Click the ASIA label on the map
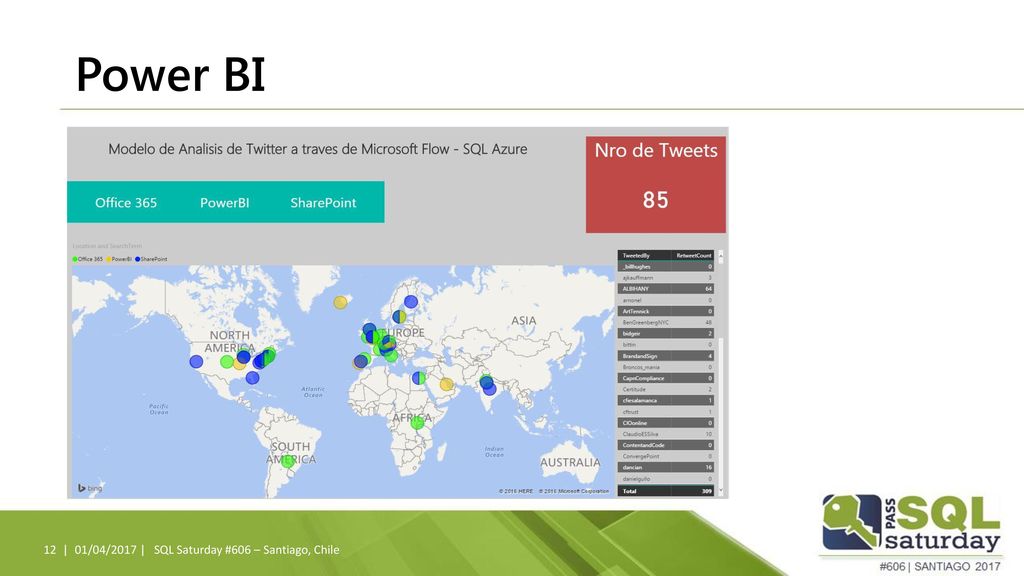The height and width of the screenshot is (576, 1024). pos(523,321)
